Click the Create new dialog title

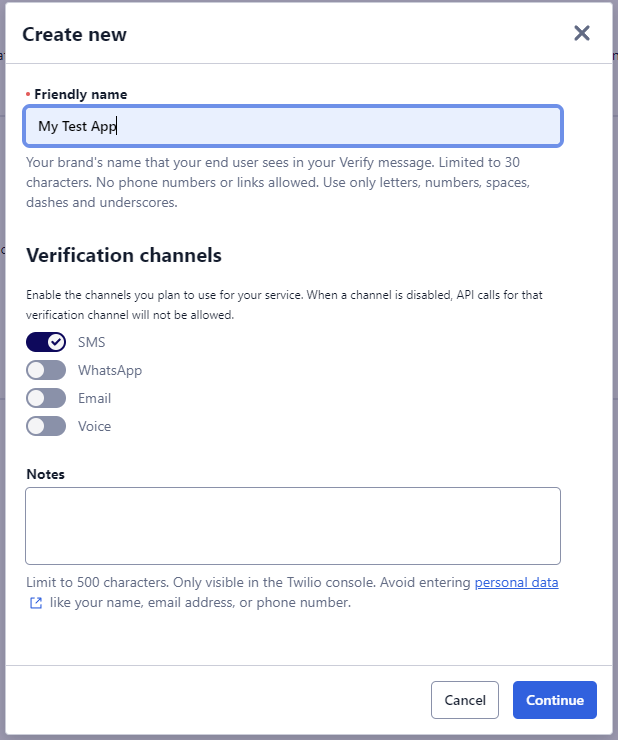click(x=75, y=34)
